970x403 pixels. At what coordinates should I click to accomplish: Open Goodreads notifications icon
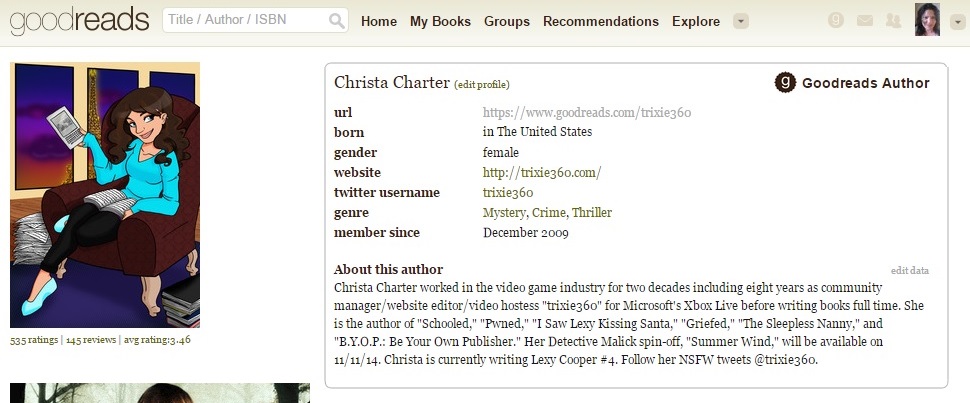click(x=837, y=21)
